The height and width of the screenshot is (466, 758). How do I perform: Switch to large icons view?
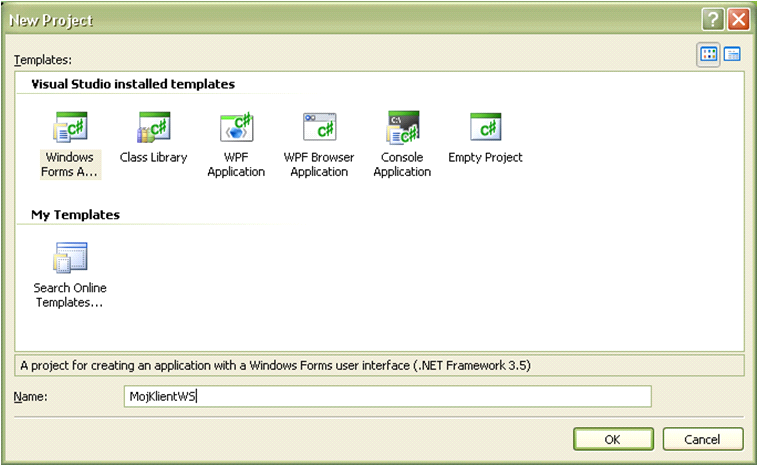[708, 54]
